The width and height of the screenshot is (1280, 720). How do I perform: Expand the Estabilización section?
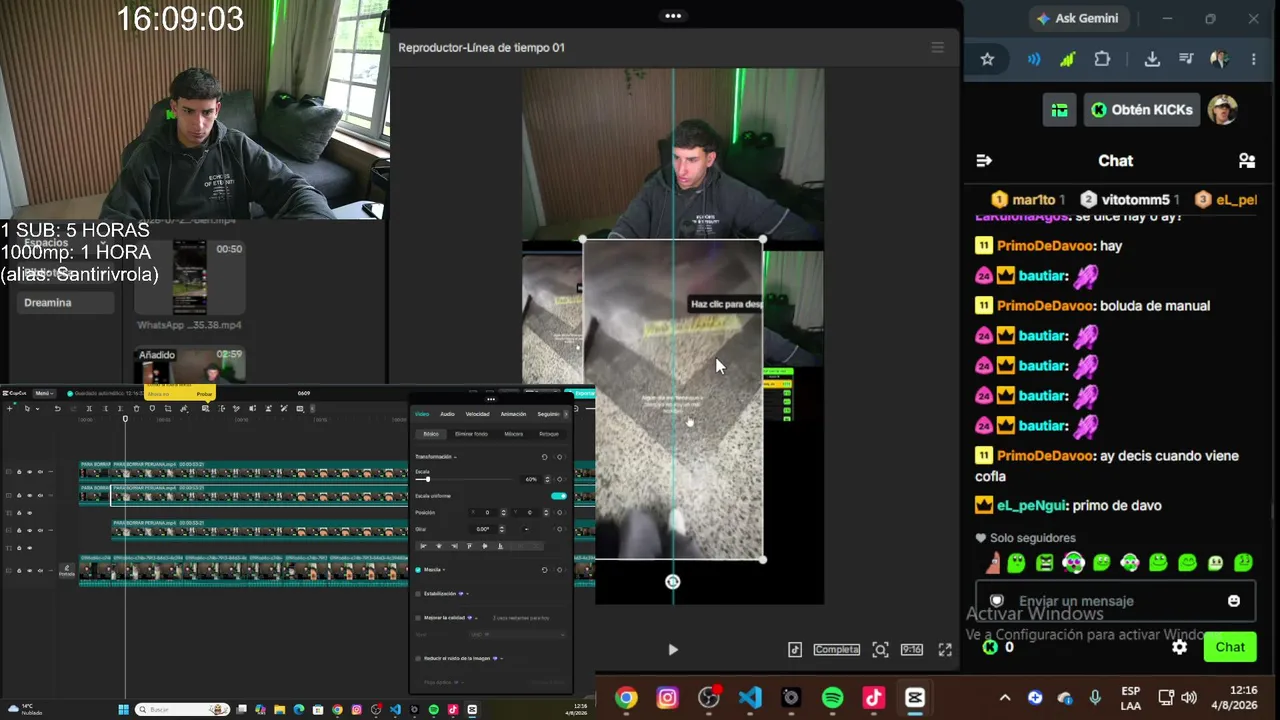coord(467,594)
